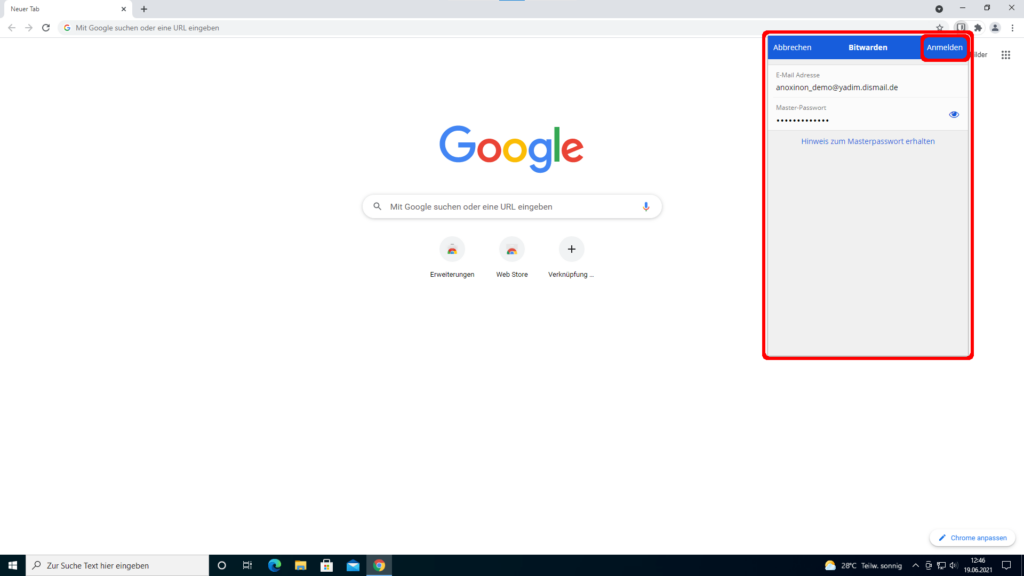Open the Chrome profile avatar
Screen dimensions: 1024x576
995,28
